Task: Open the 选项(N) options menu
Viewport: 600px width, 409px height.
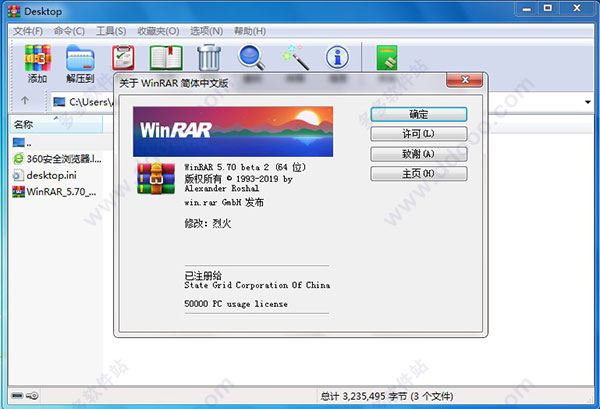Action: [x=207, y=31]
